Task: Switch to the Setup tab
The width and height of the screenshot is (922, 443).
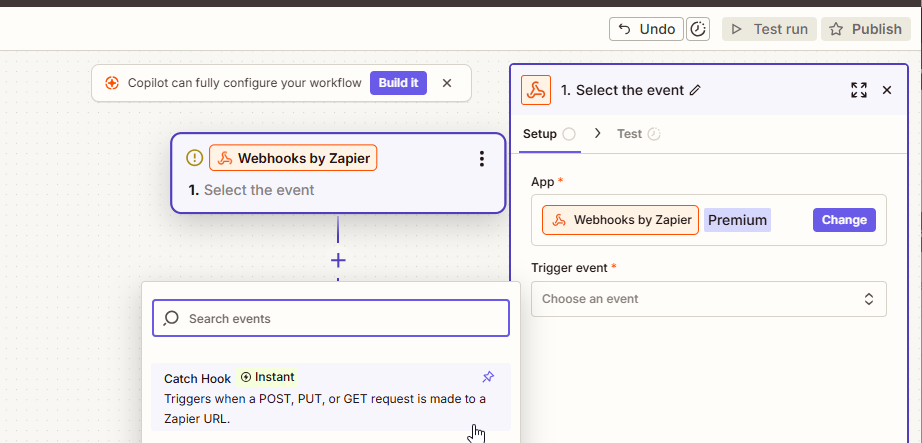Action: pos(540,134)
